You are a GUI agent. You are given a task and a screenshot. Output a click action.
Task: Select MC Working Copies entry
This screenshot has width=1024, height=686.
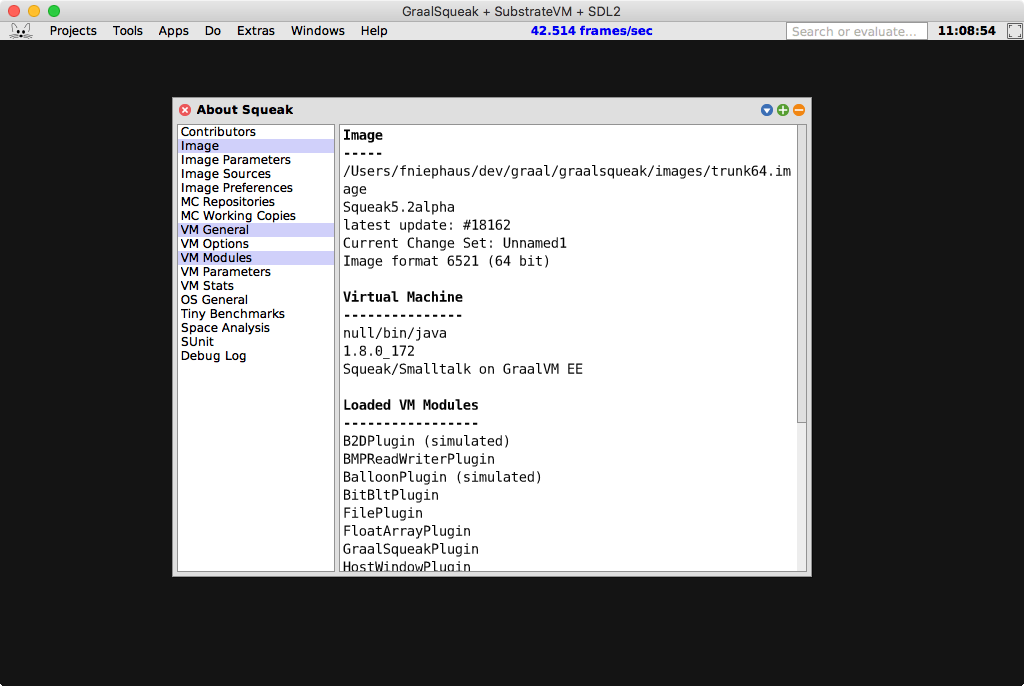click(x=256, y=216)
